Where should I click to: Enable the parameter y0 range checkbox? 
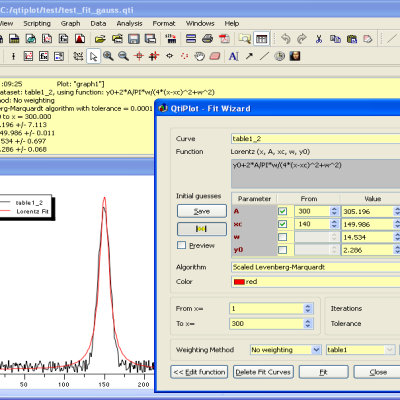coord(282,250)
